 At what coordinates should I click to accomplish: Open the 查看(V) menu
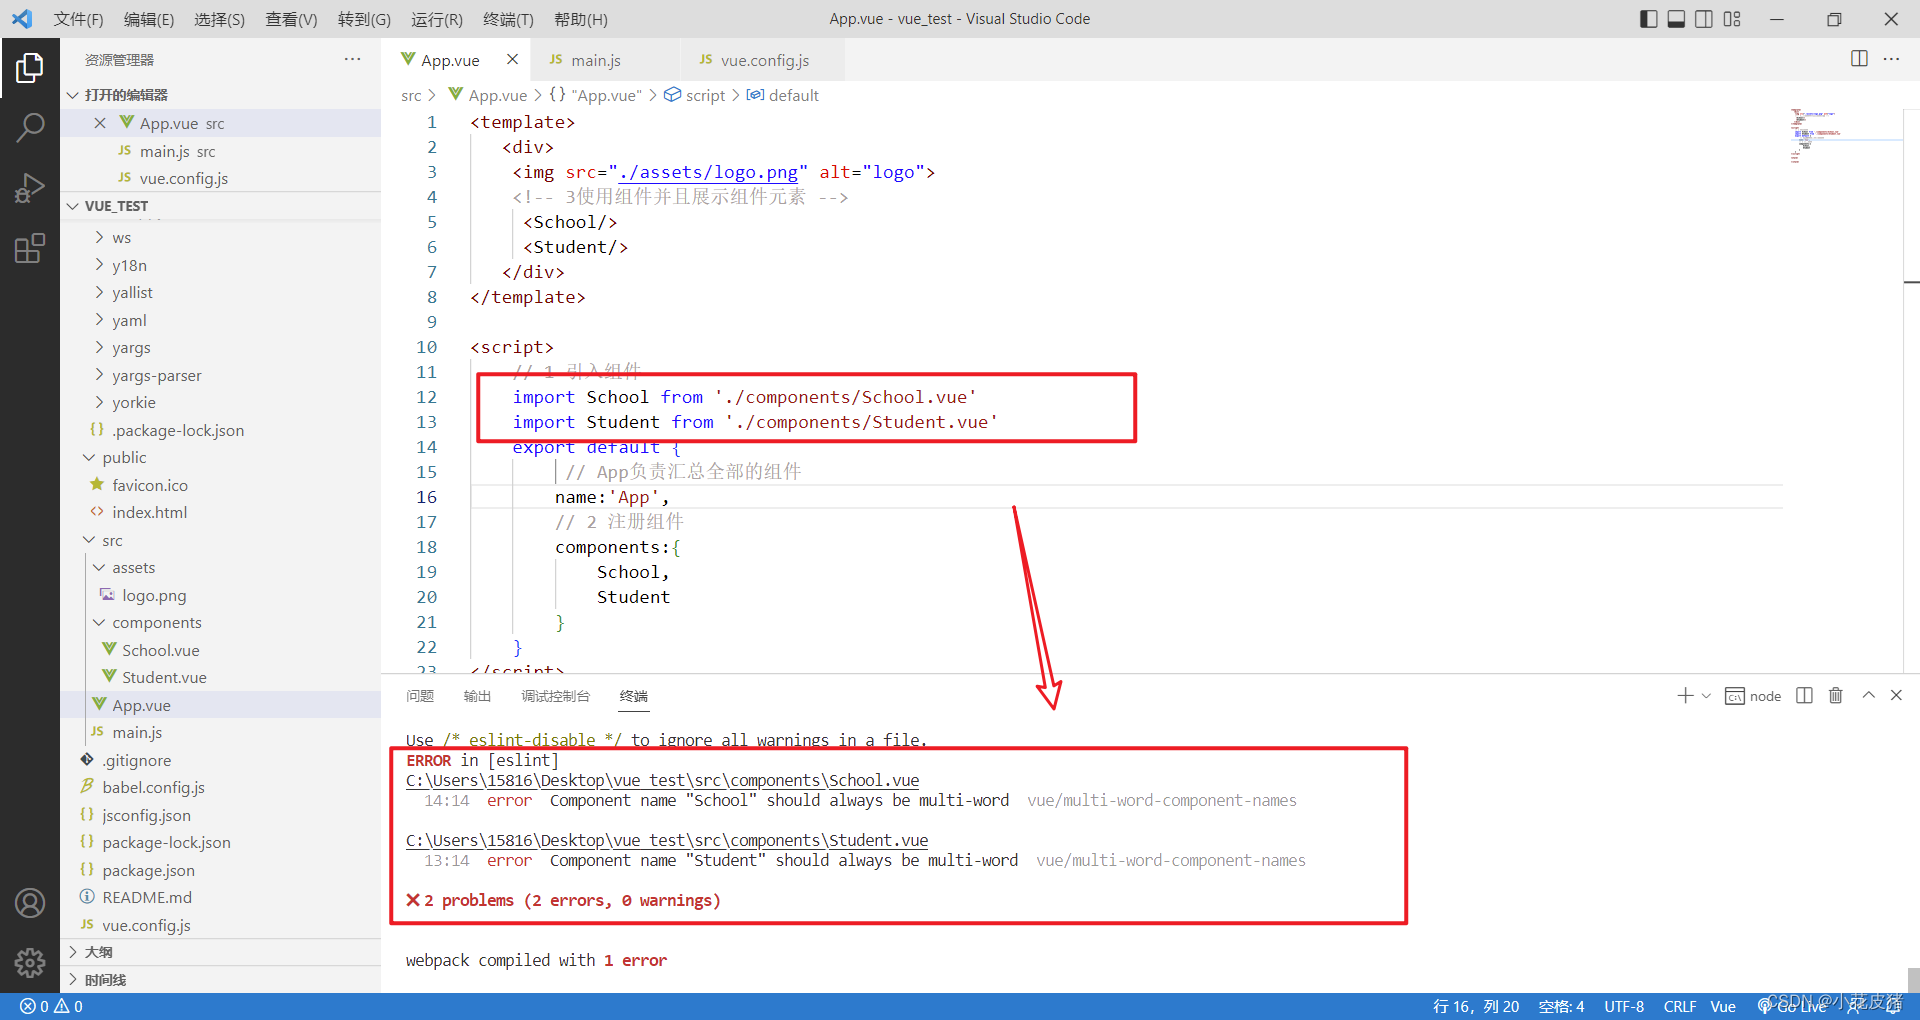coord(291,19)
